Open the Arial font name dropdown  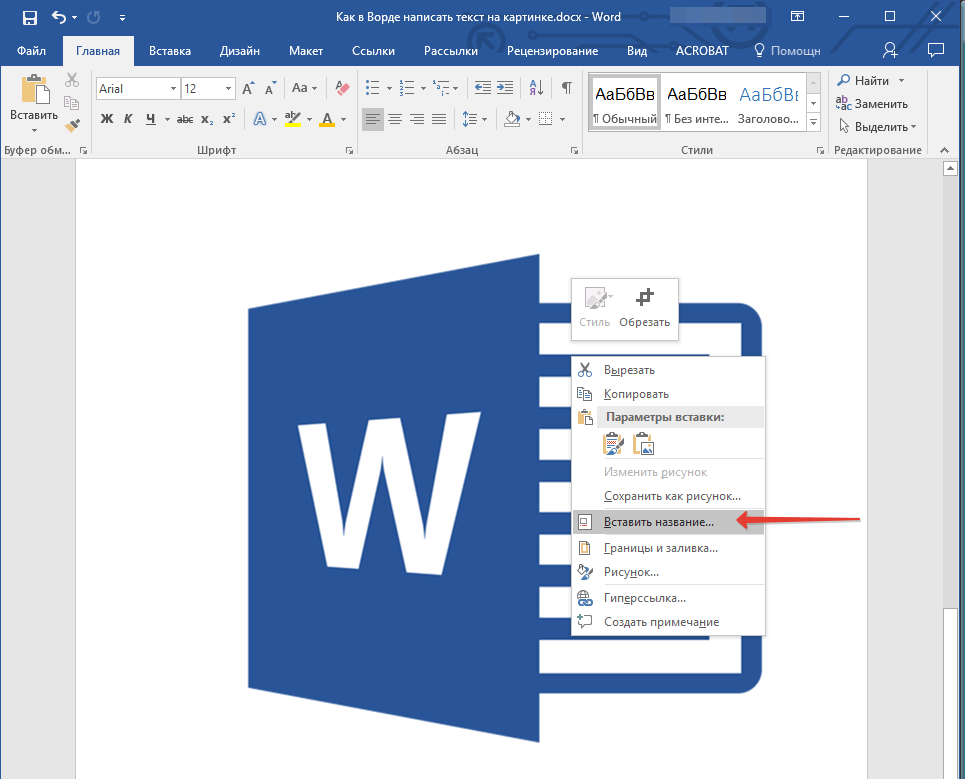tap(173, 89)
